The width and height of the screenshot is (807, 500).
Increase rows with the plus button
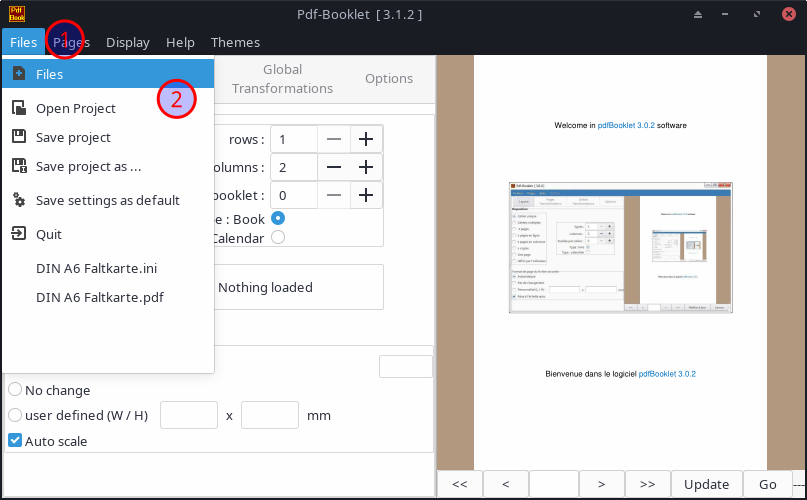coord(366,140)
